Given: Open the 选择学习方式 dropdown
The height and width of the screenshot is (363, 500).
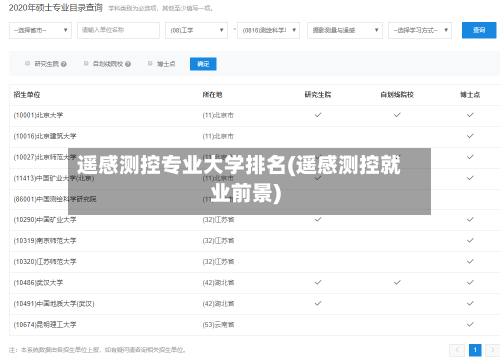Looking at the screenshot, I should [420, 30].
